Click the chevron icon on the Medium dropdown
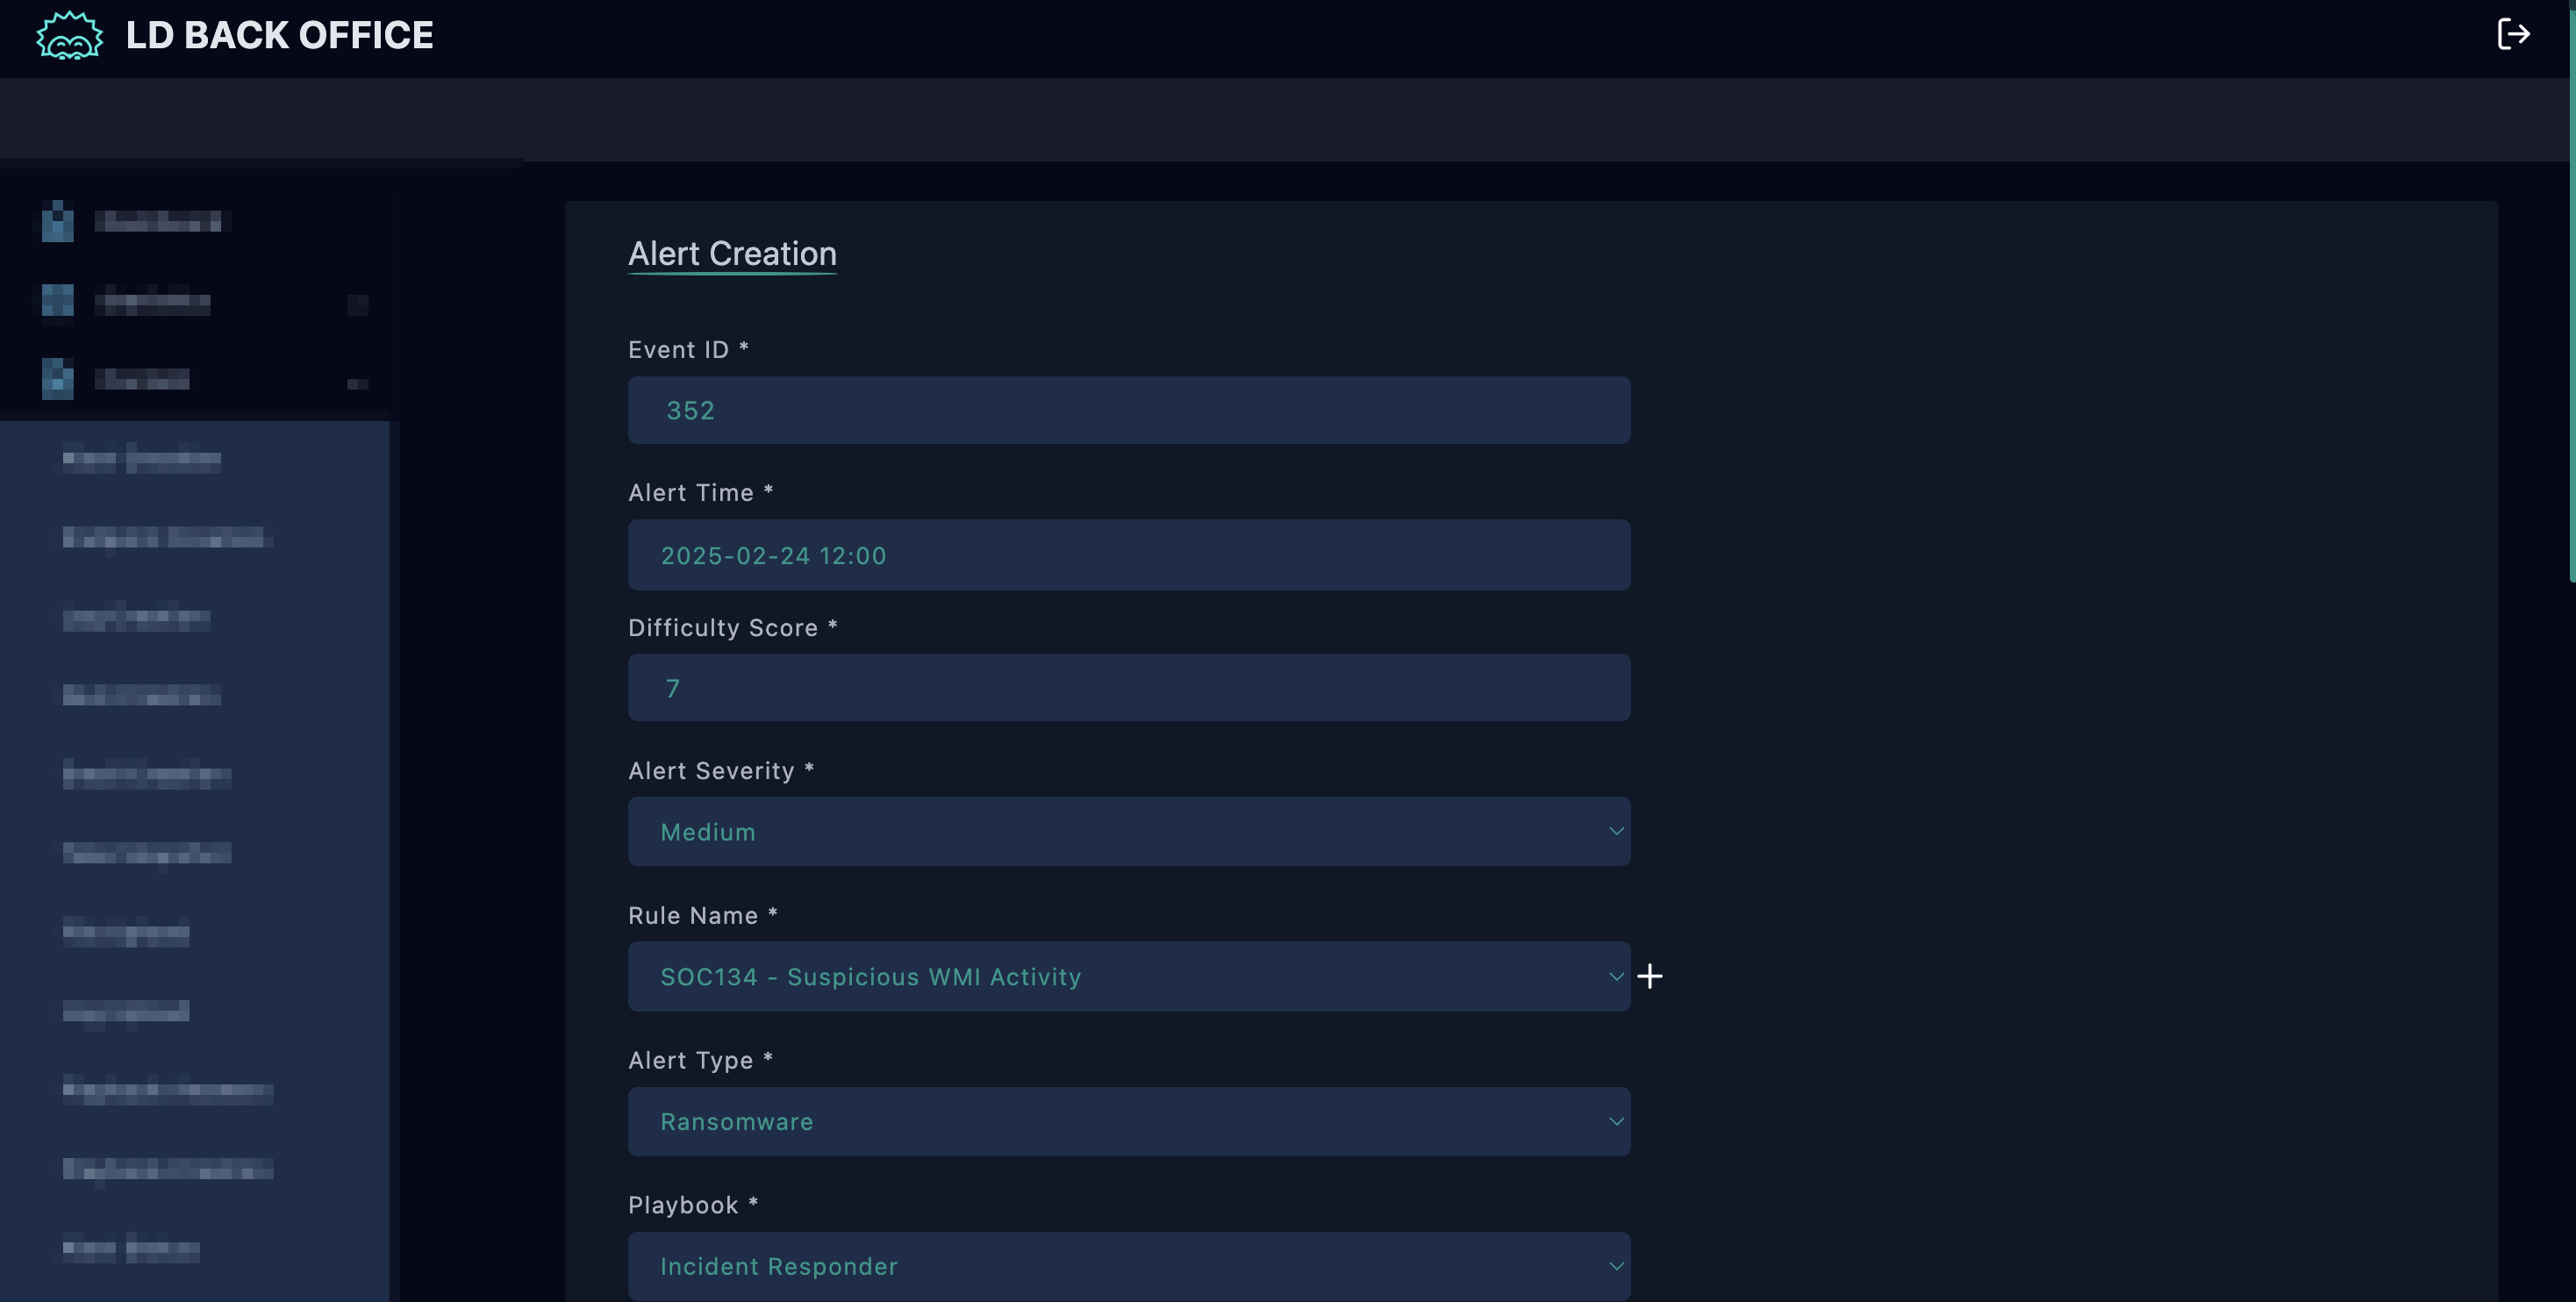Viewport: 2576px width, 1302px height. 1617,831
